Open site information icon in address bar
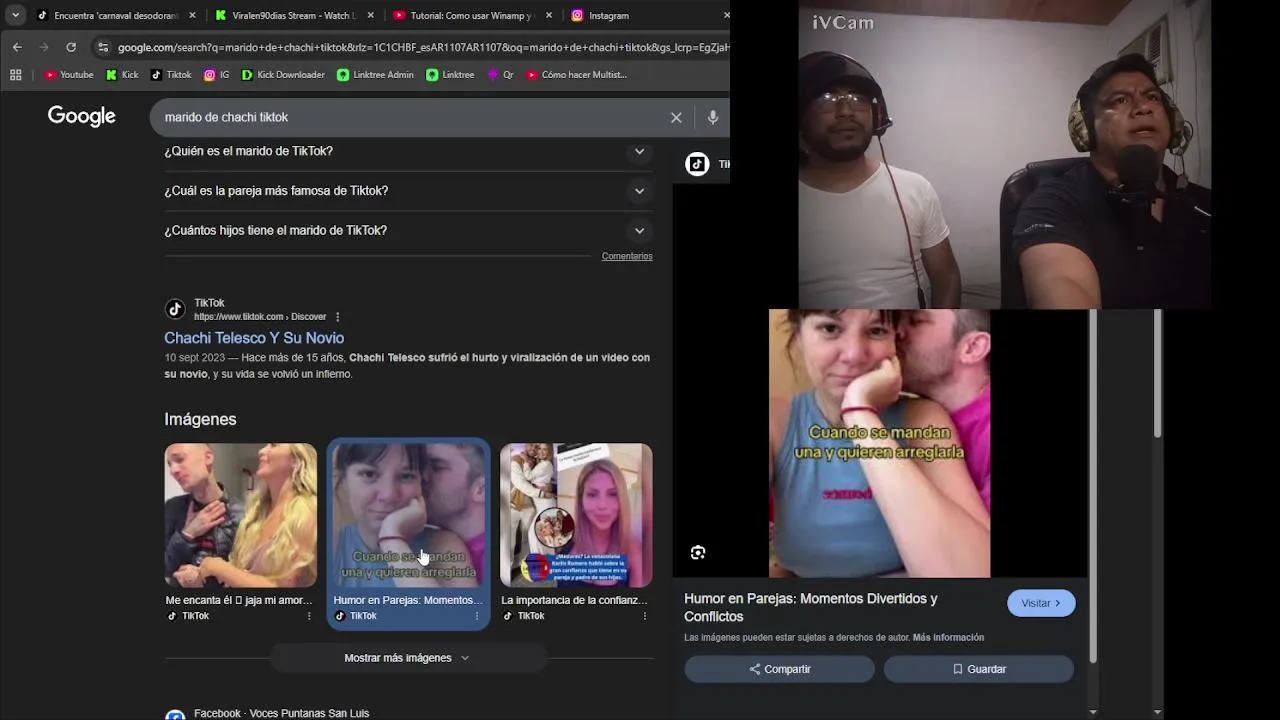 tap(103, 47)
